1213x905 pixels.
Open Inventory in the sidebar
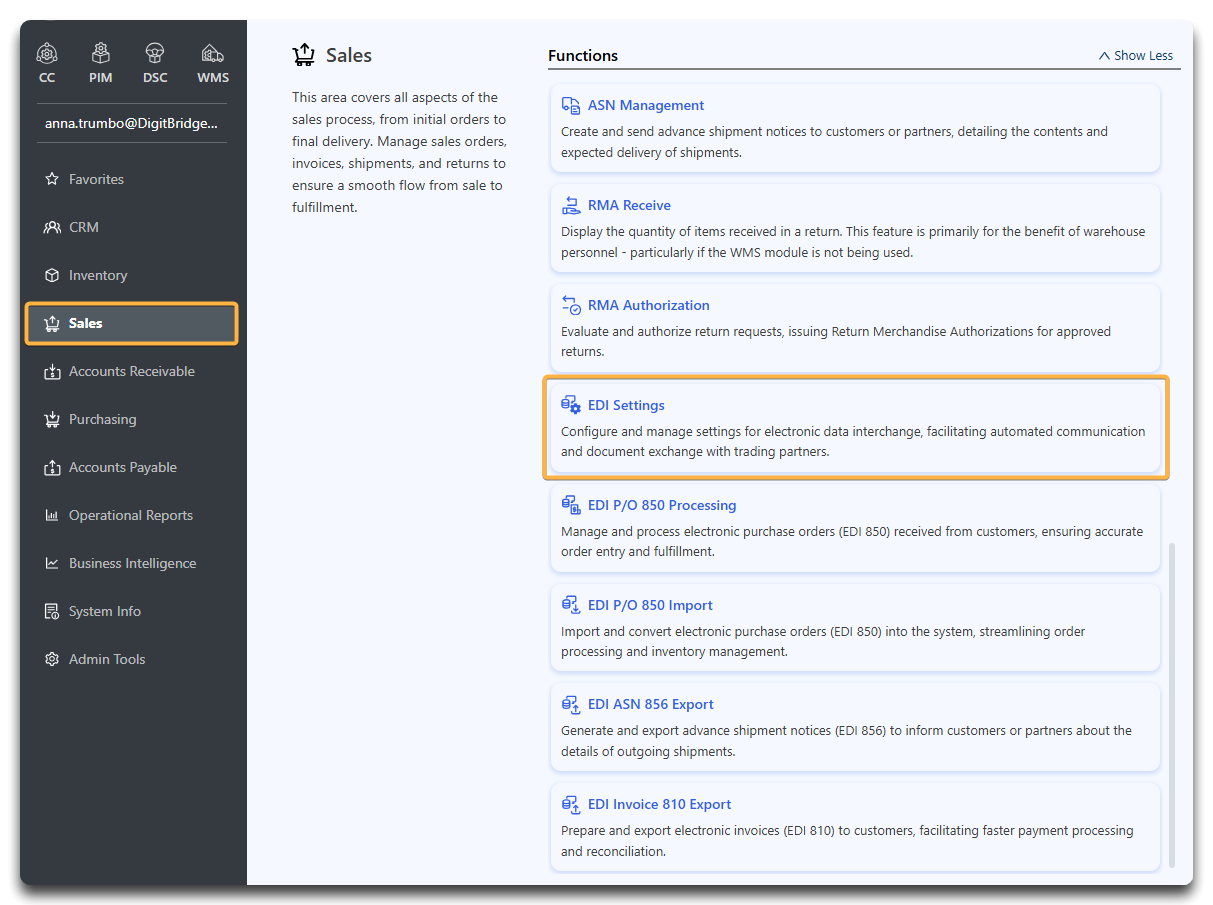click(x=98, y=275)
